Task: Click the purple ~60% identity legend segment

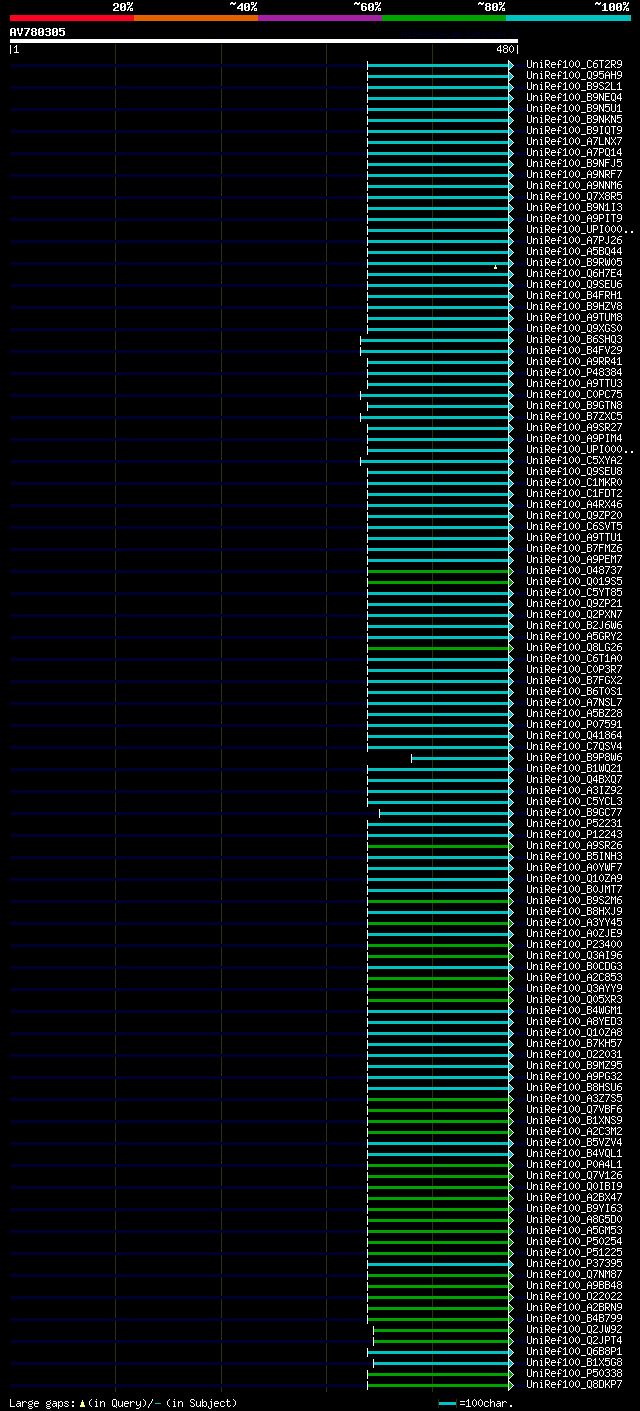Action: 320,18
